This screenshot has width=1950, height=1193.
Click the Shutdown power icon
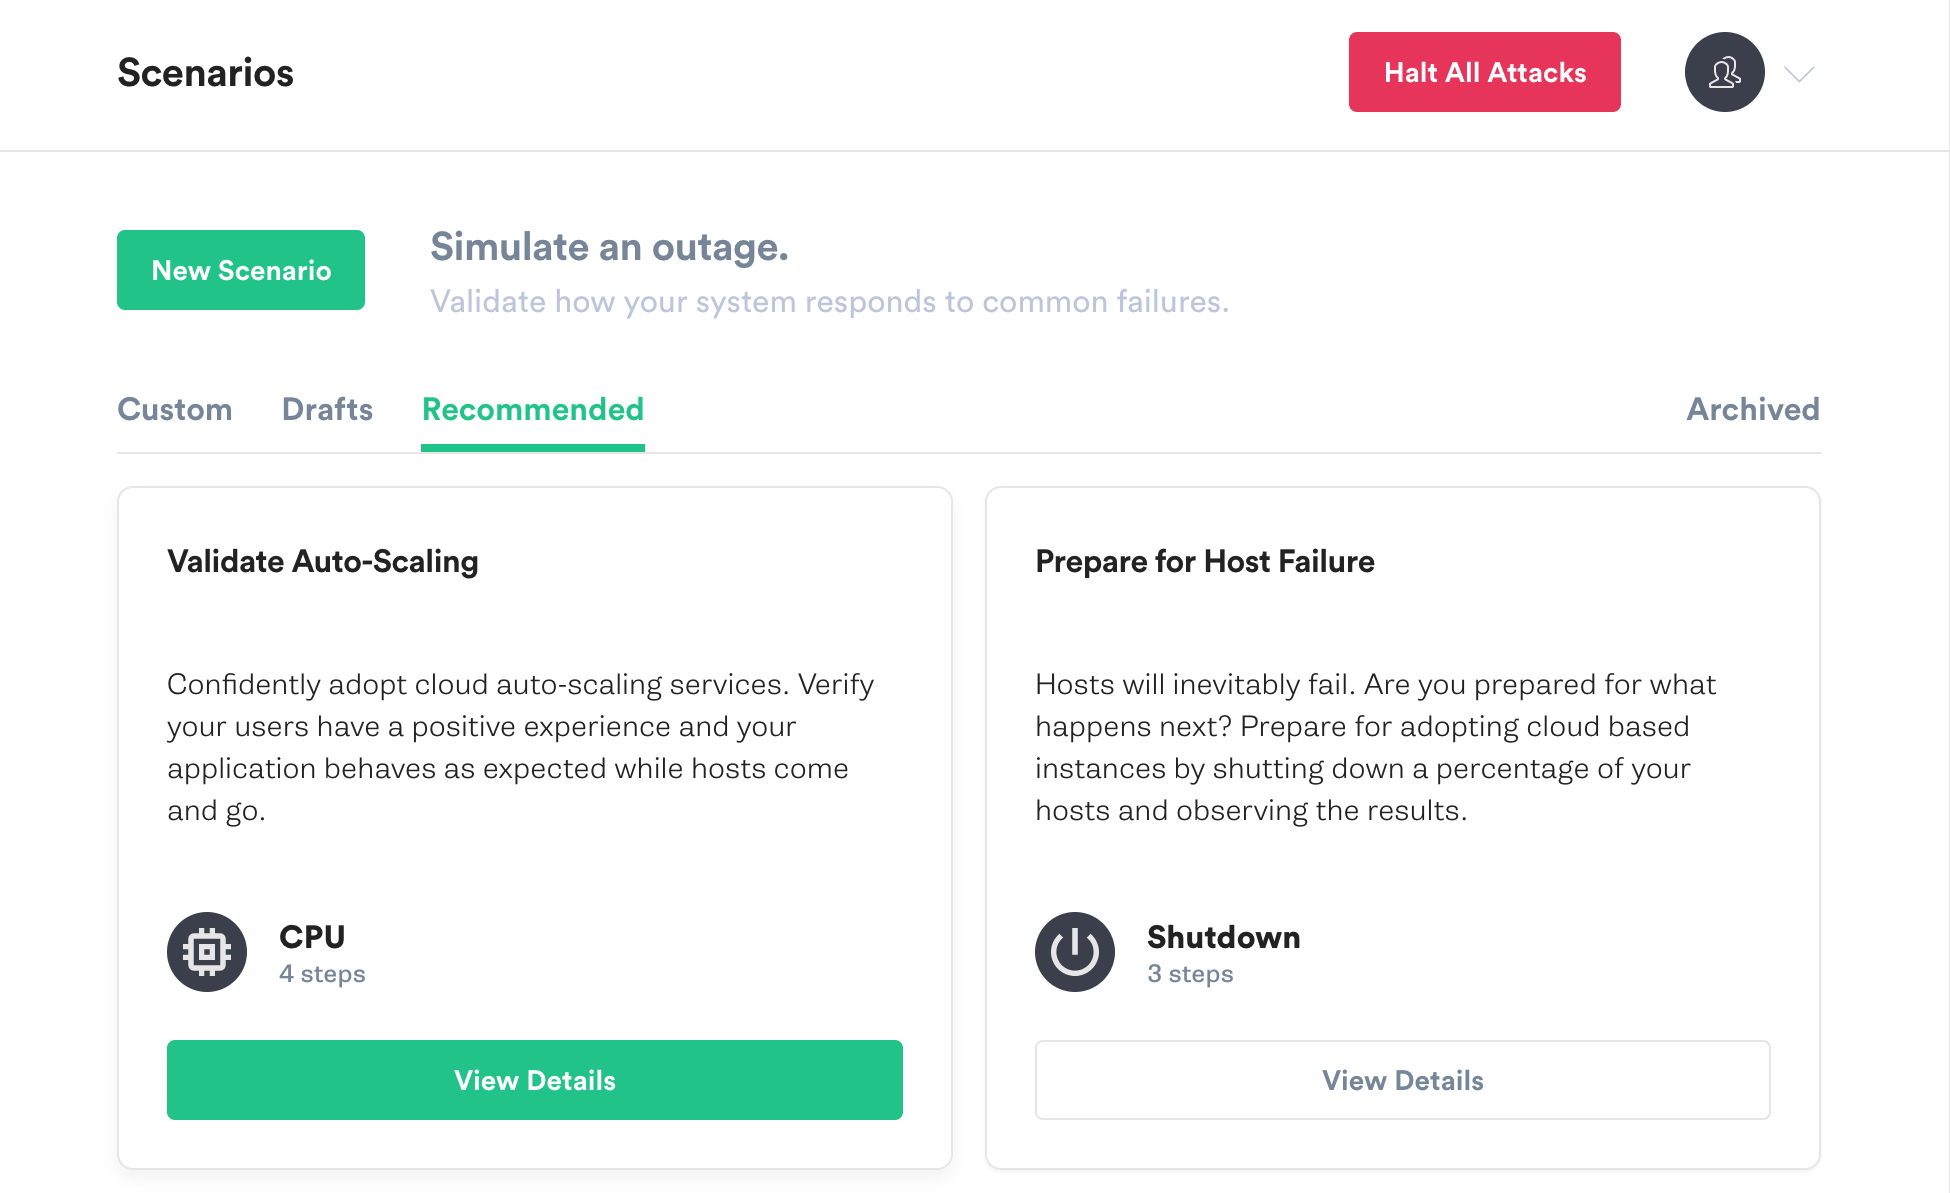pyautogui.click(x=1075, y=952)
